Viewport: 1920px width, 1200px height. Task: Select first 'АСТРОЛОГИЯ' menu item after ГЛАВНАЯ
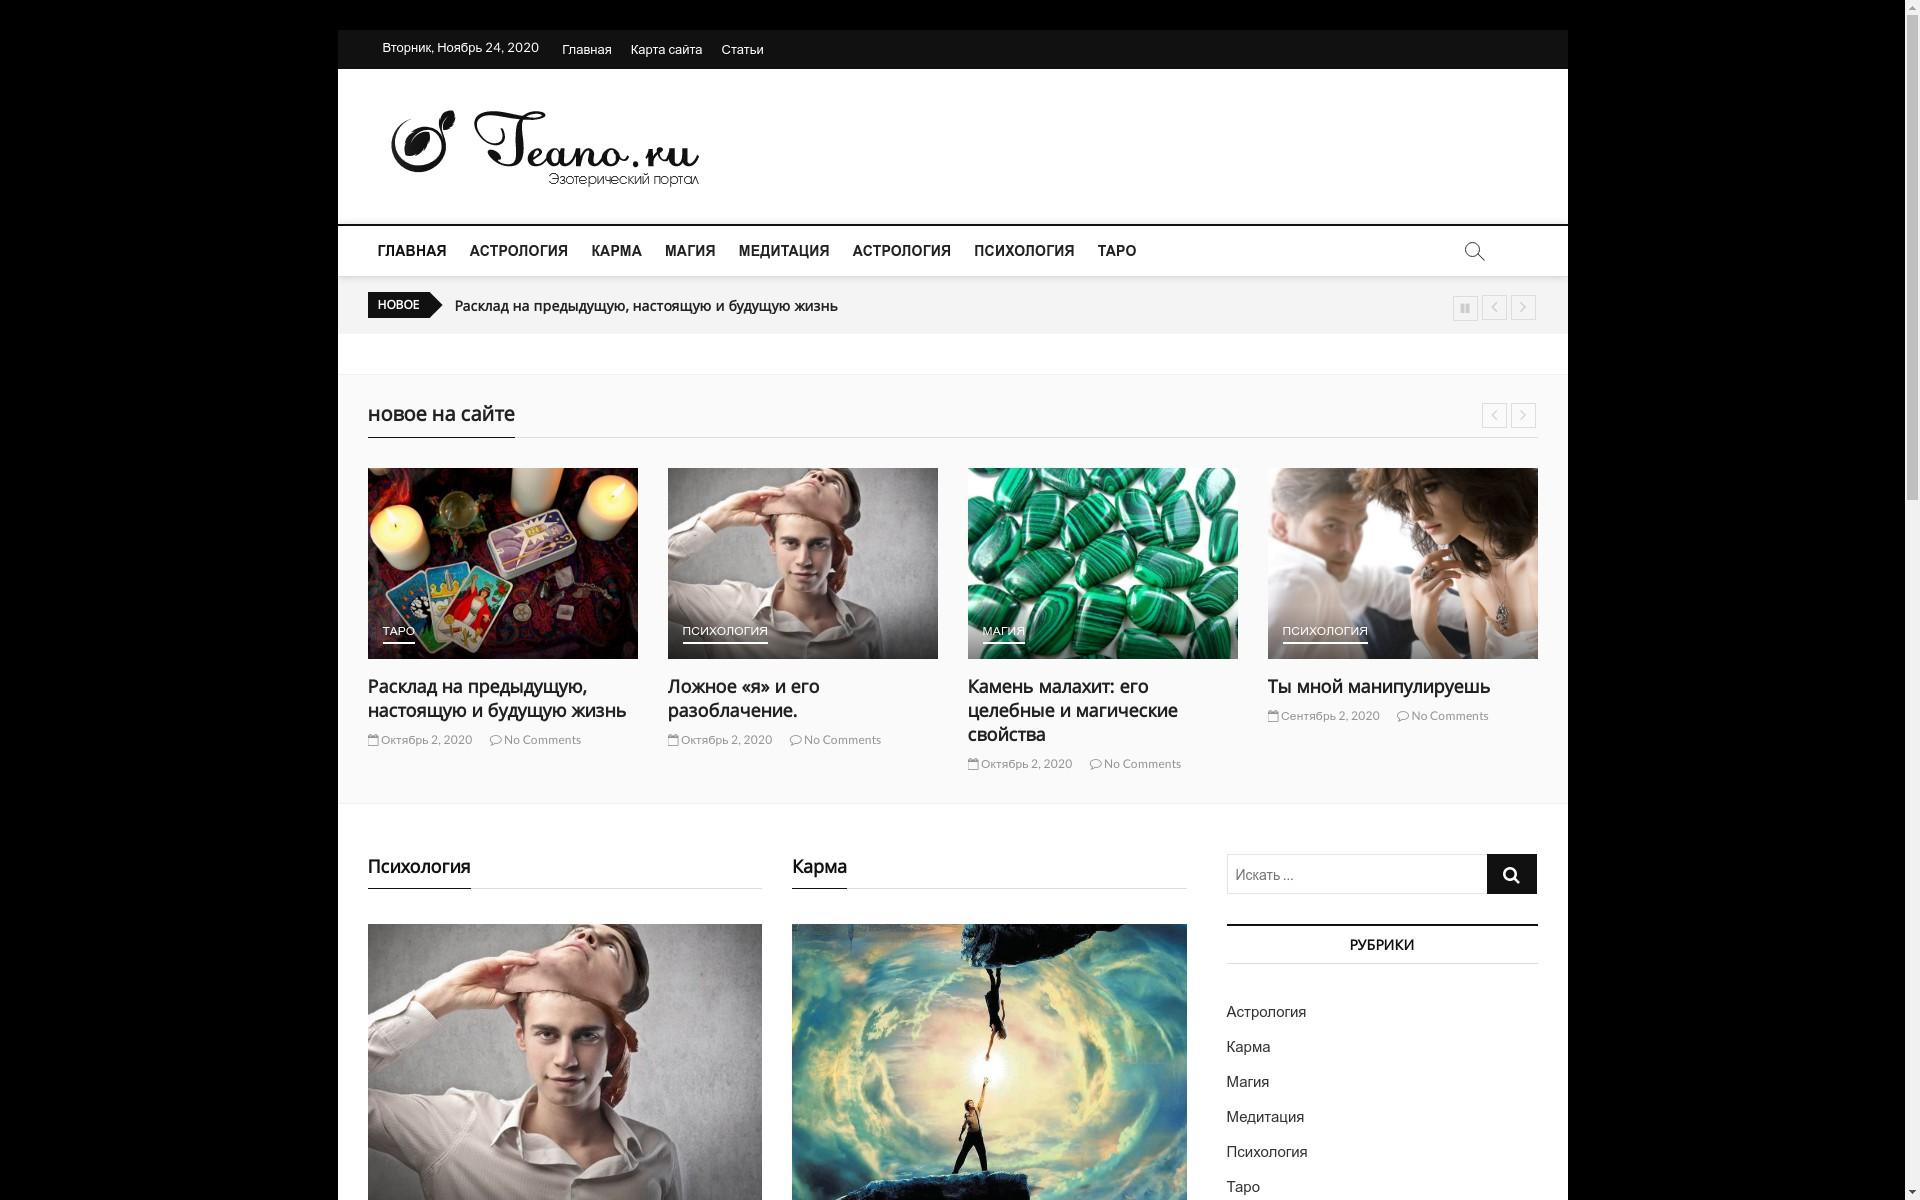pos(518,251)
